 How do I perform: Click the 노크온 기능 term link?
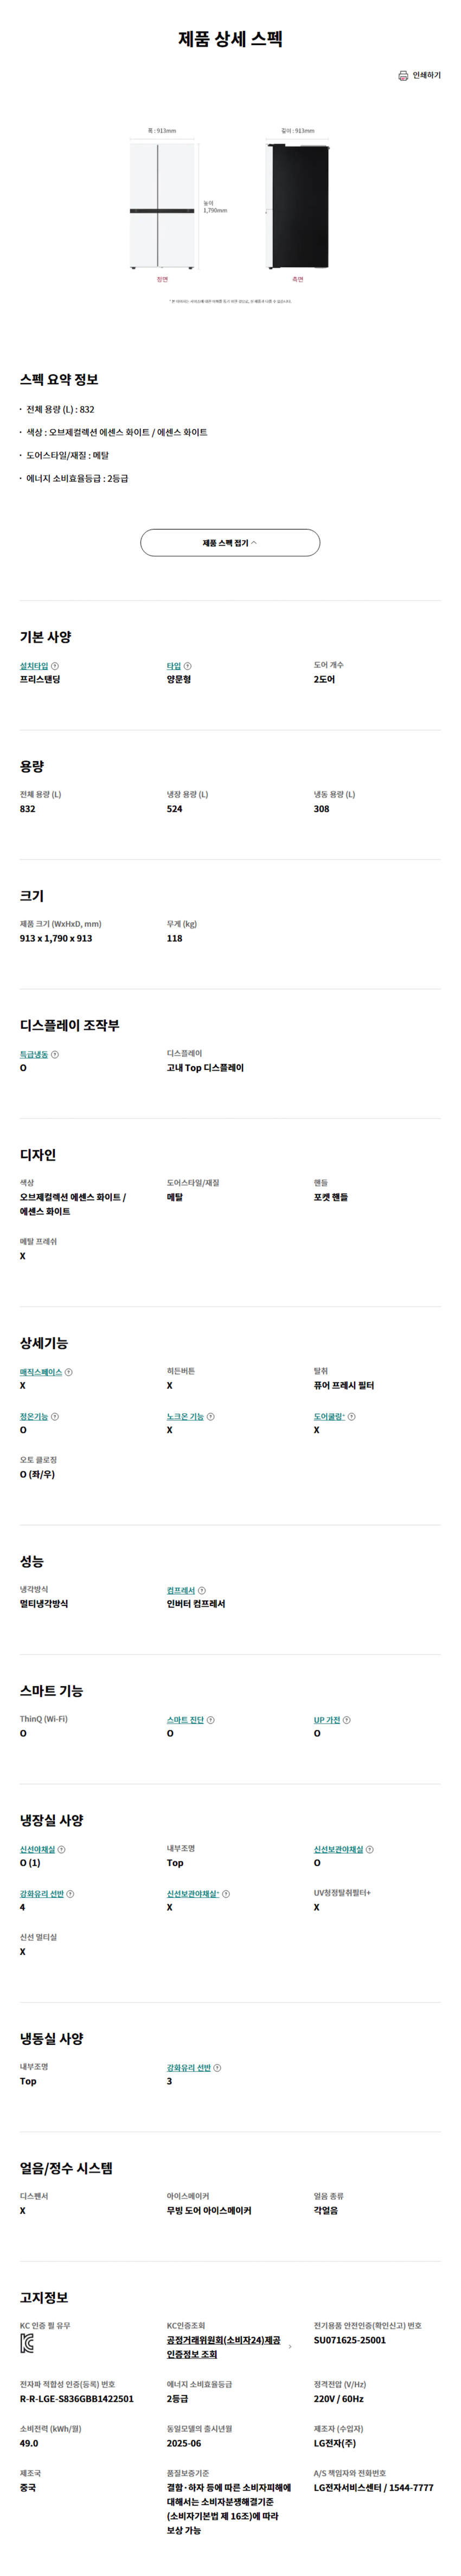(x=185, y=1416)
